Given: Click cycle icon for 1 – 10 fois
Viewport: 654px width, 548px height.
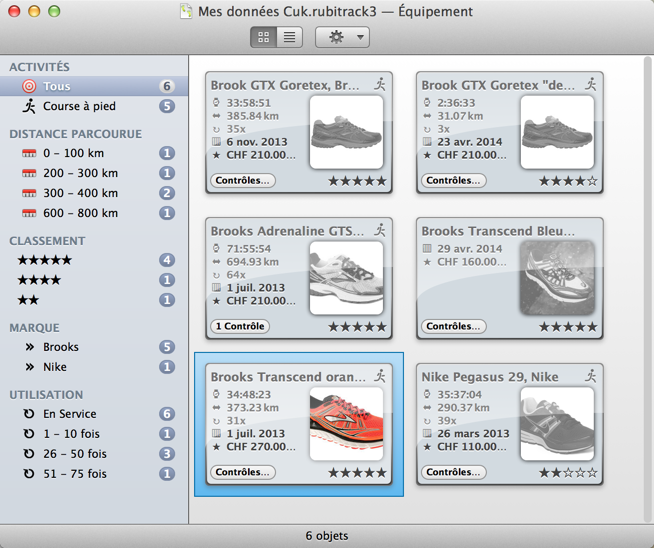Looking at the screenshot, I should [29, 434].
